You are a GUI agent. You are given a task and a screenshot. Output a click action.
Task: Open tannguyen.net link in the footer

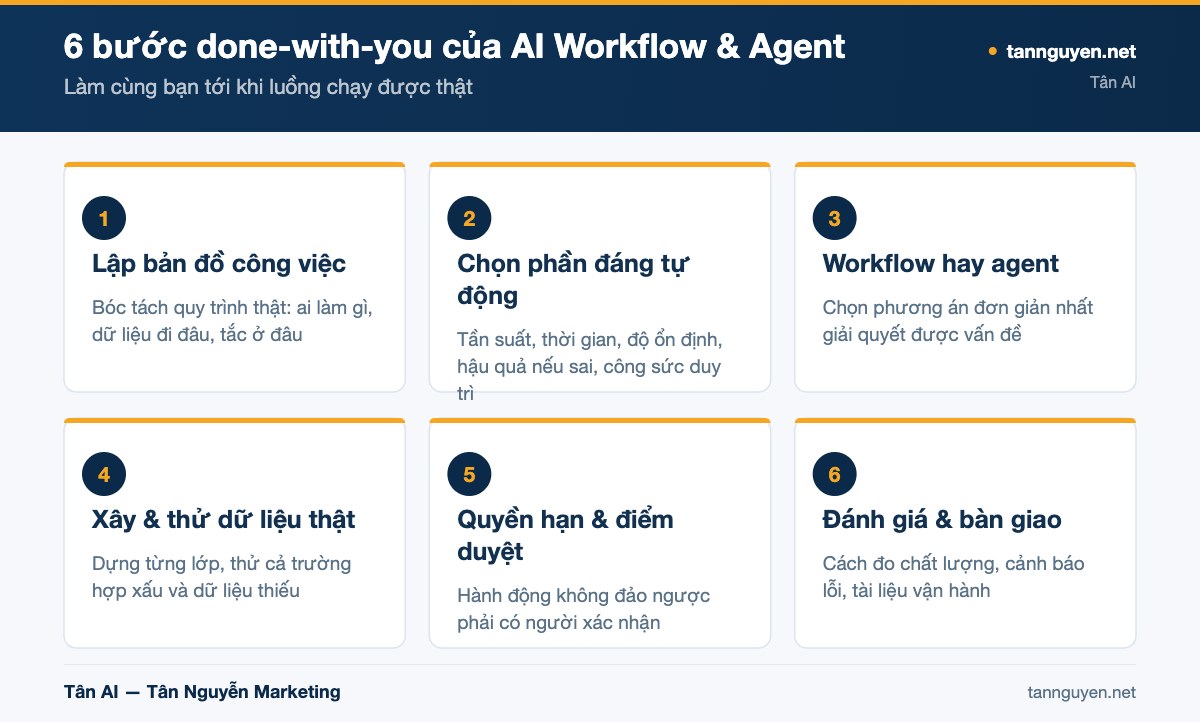(1082, 692)
